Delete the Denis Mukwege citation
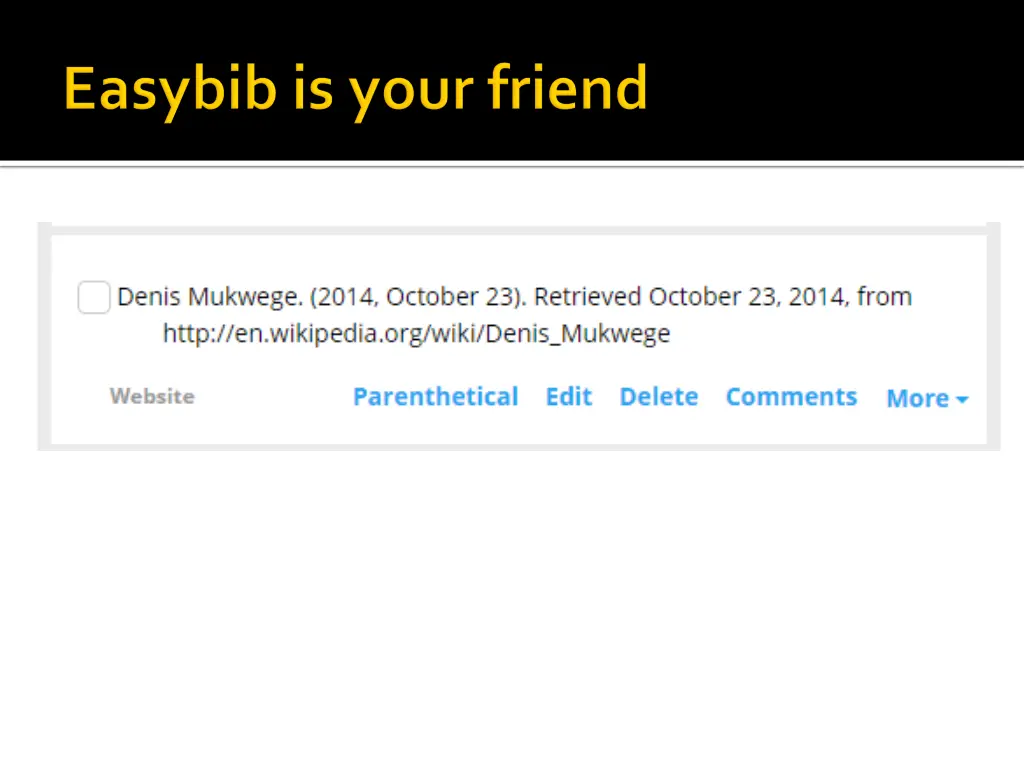Viewport: 1024px width, 768px height. (659, 396)
